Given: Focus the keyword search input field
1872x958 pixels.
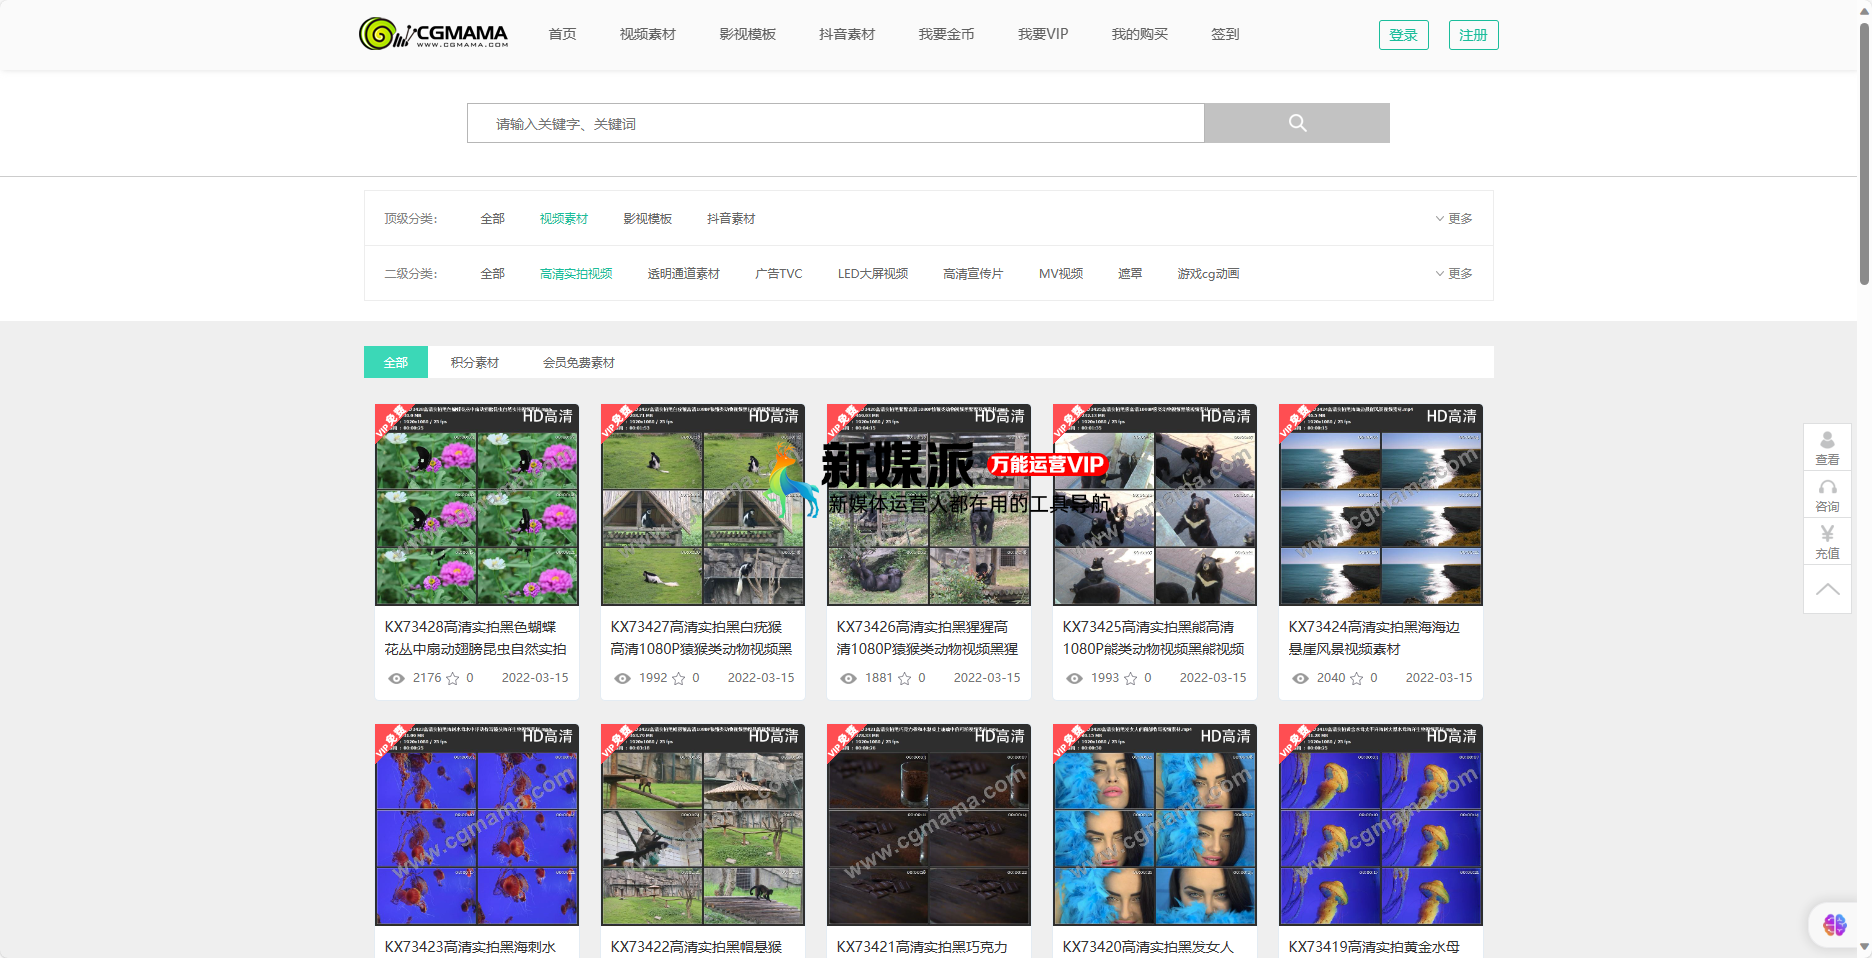Looking at the screenshot, I should tap(836, 123).
